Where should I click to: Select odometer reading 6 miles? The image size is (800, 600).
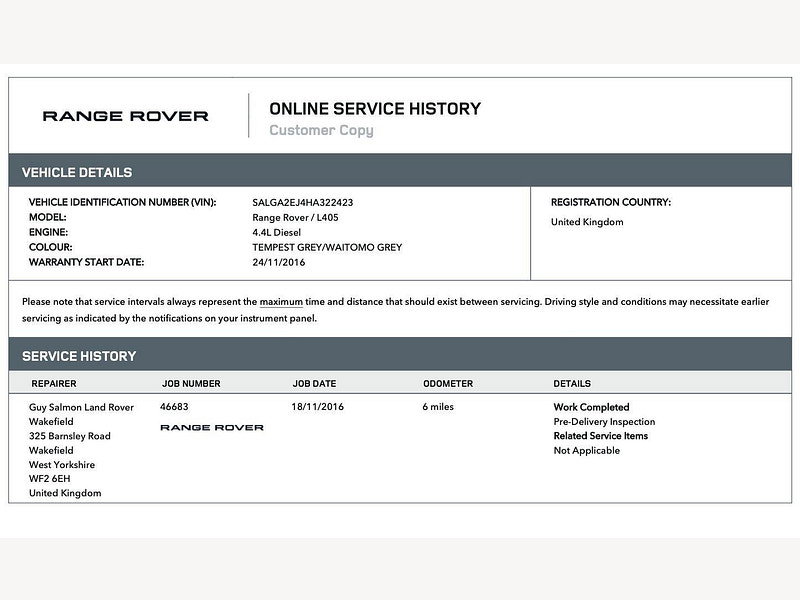pos(438,407)
